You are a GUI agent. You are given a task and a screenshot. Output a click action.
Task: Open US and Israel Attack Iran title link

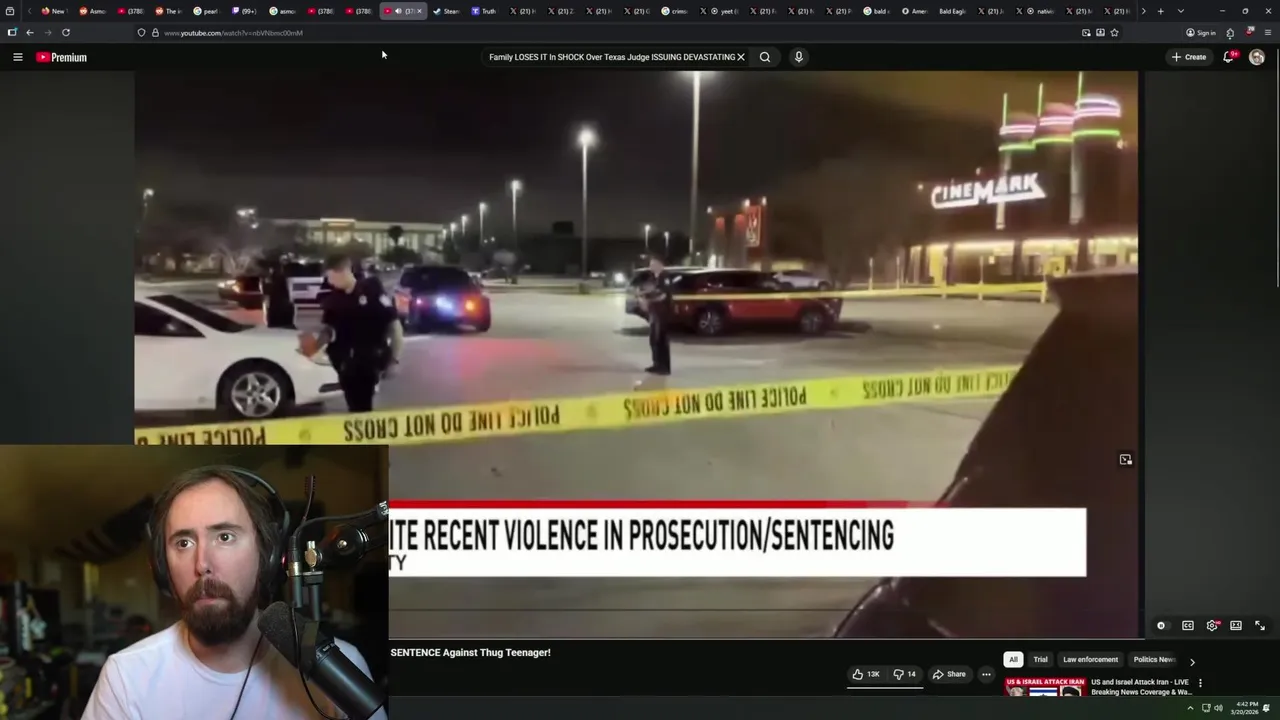[x=1140, y=687]
